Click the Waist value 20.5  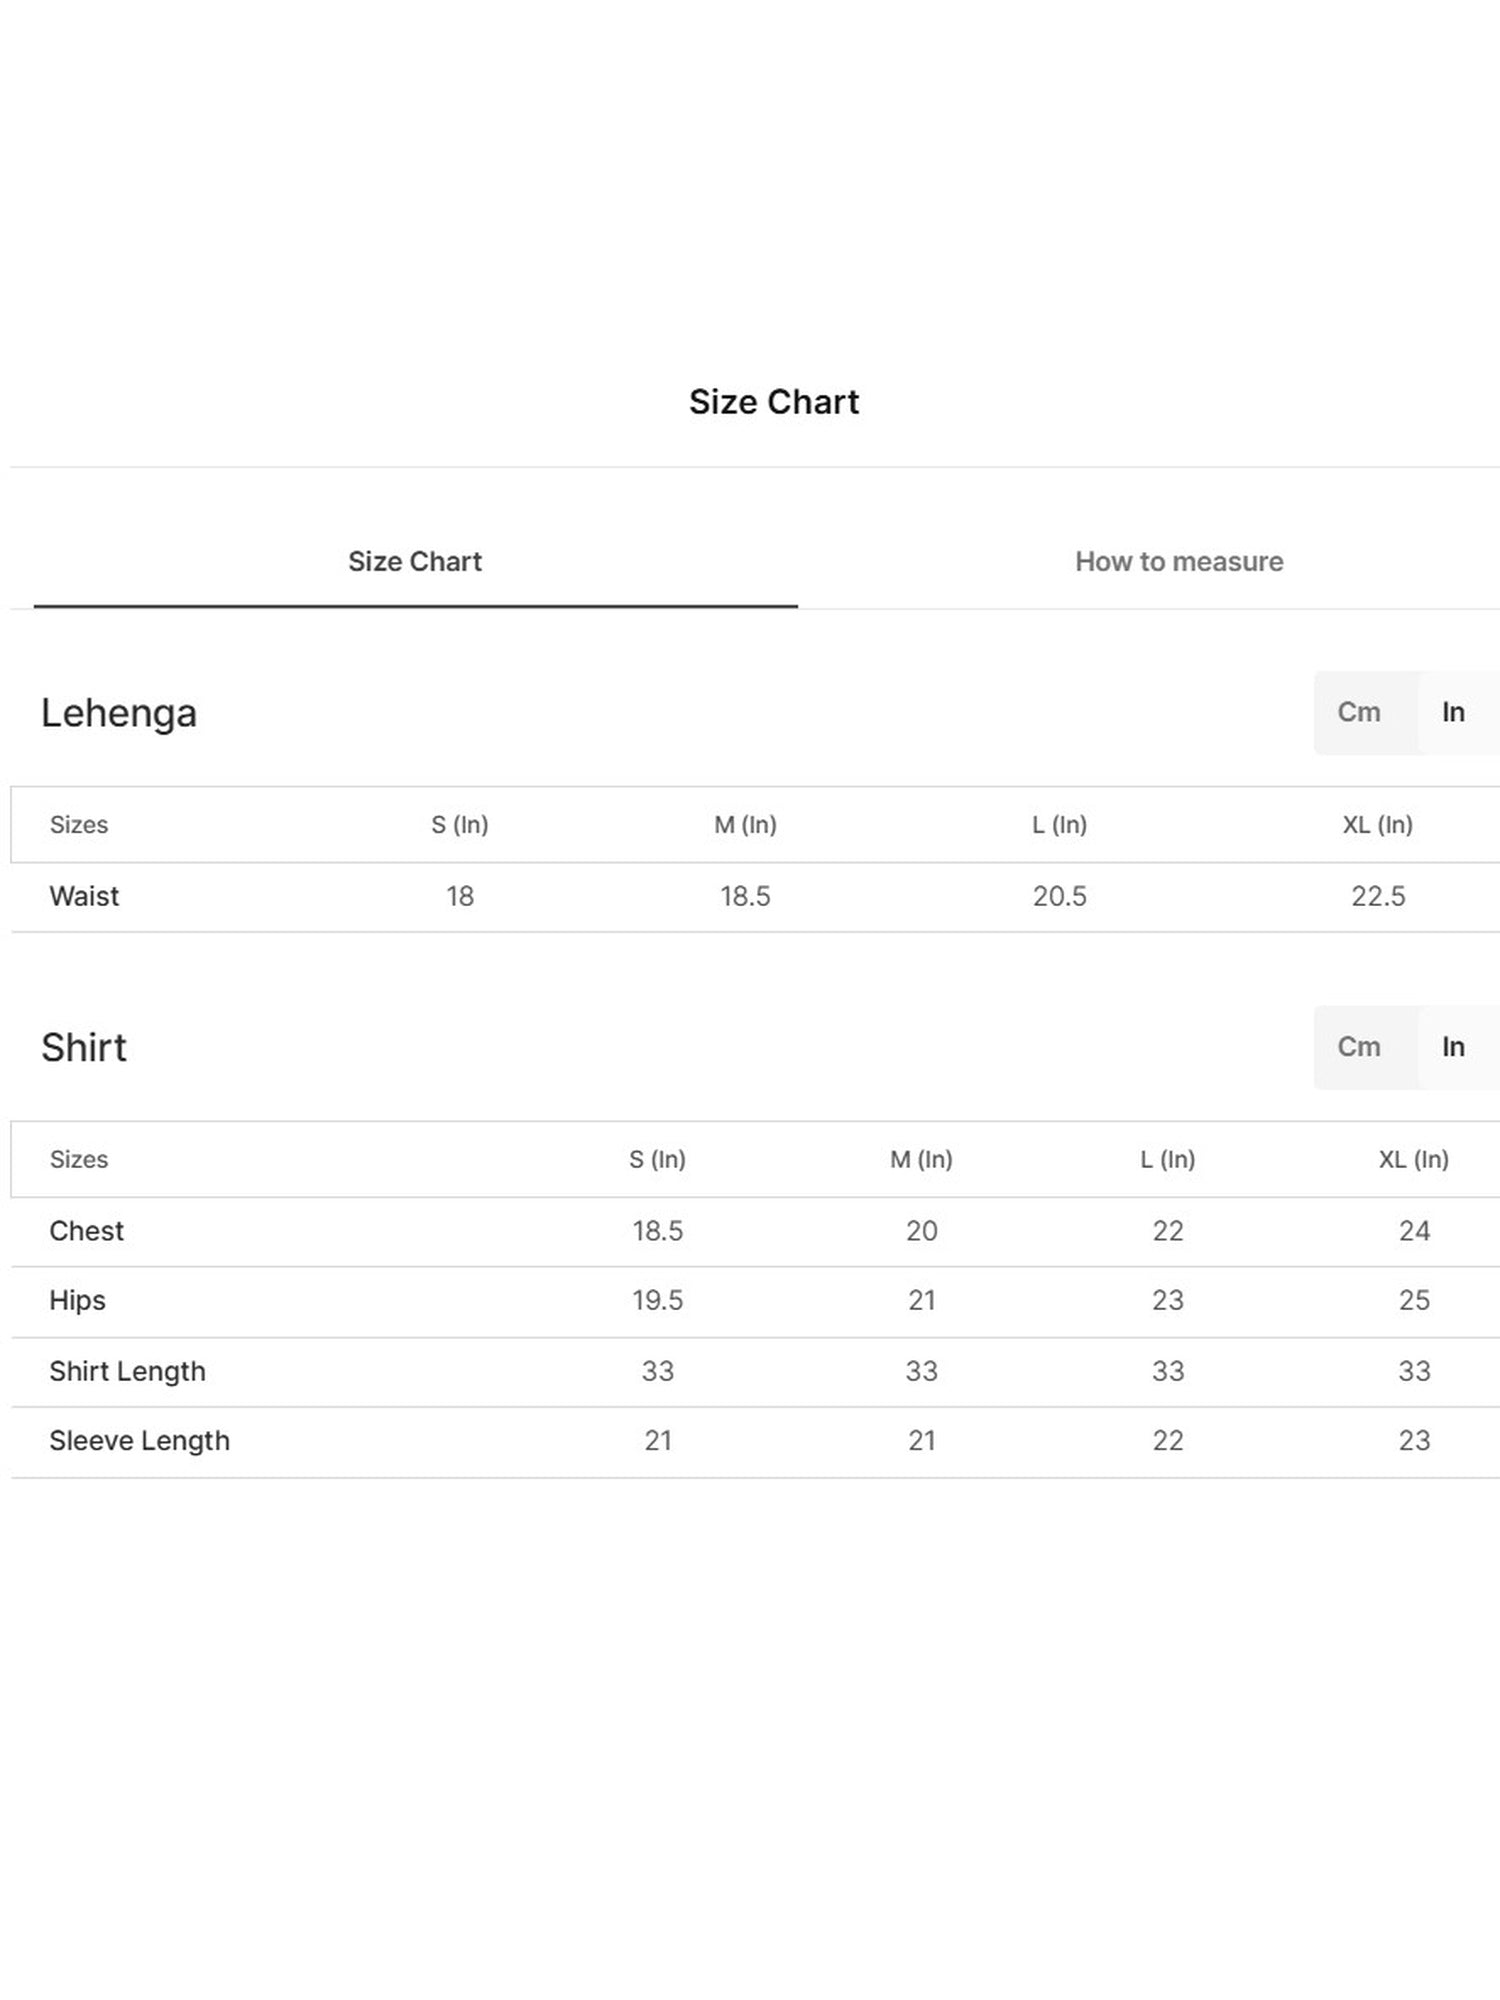pyautogui.click(x=1060, y=896)
